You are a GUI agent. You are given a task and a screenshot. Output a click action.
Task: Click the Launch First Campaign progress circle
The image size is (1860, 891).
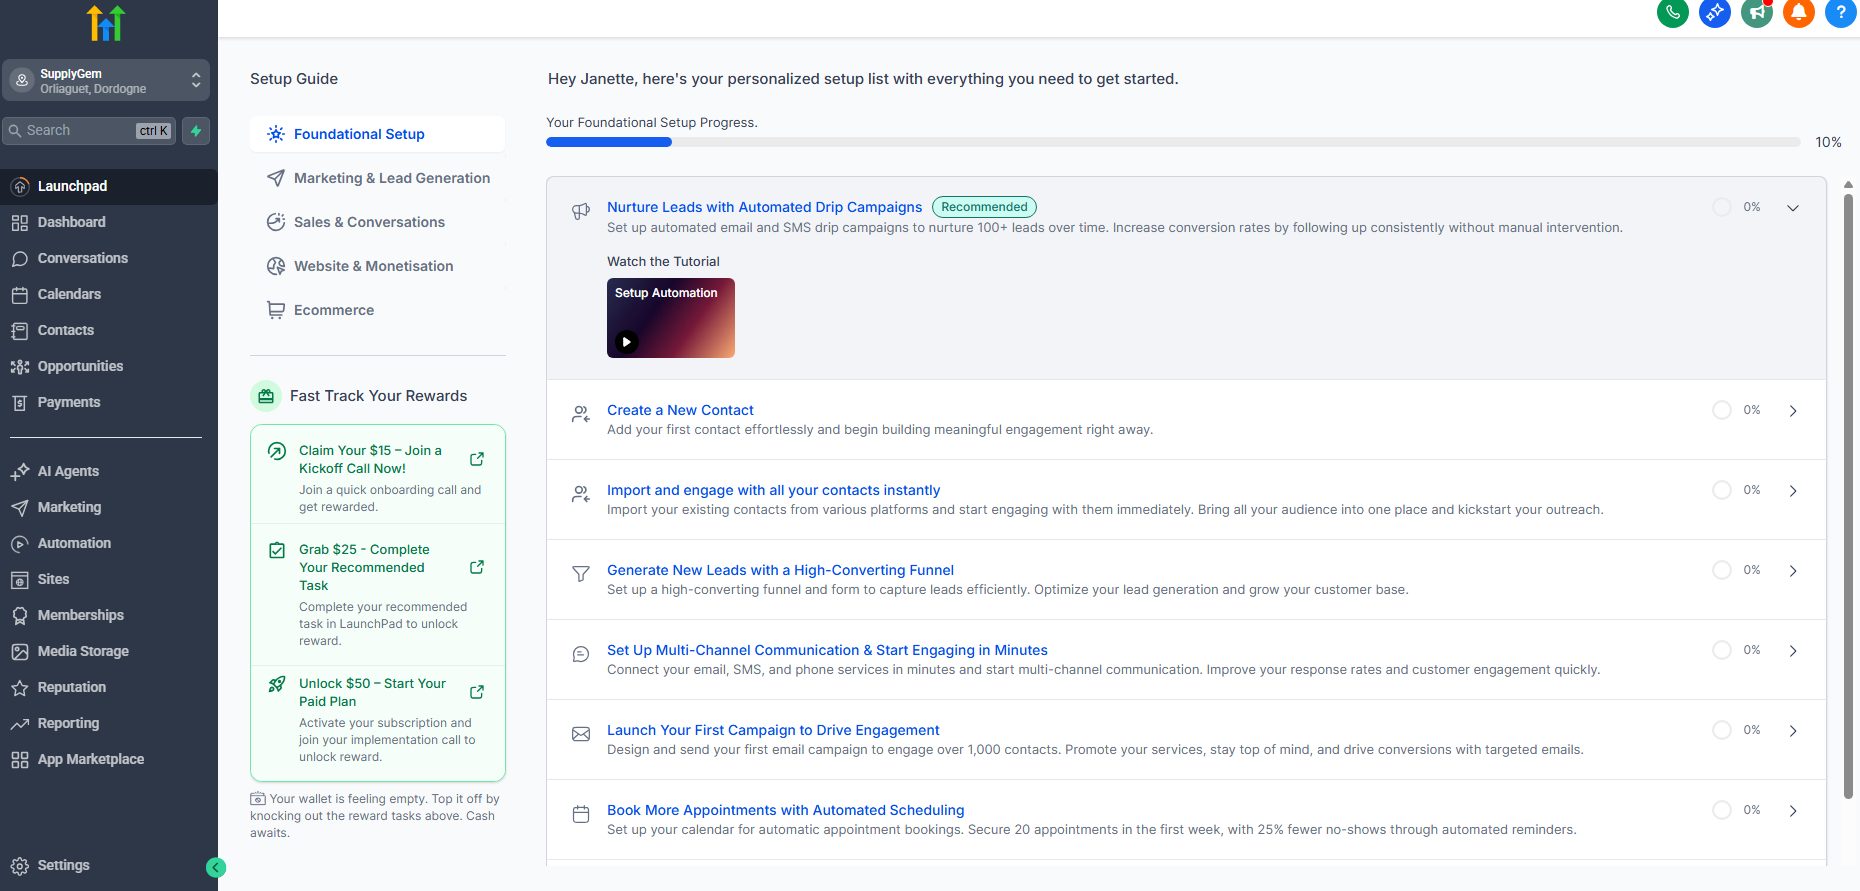click(x=1722, y=730)
